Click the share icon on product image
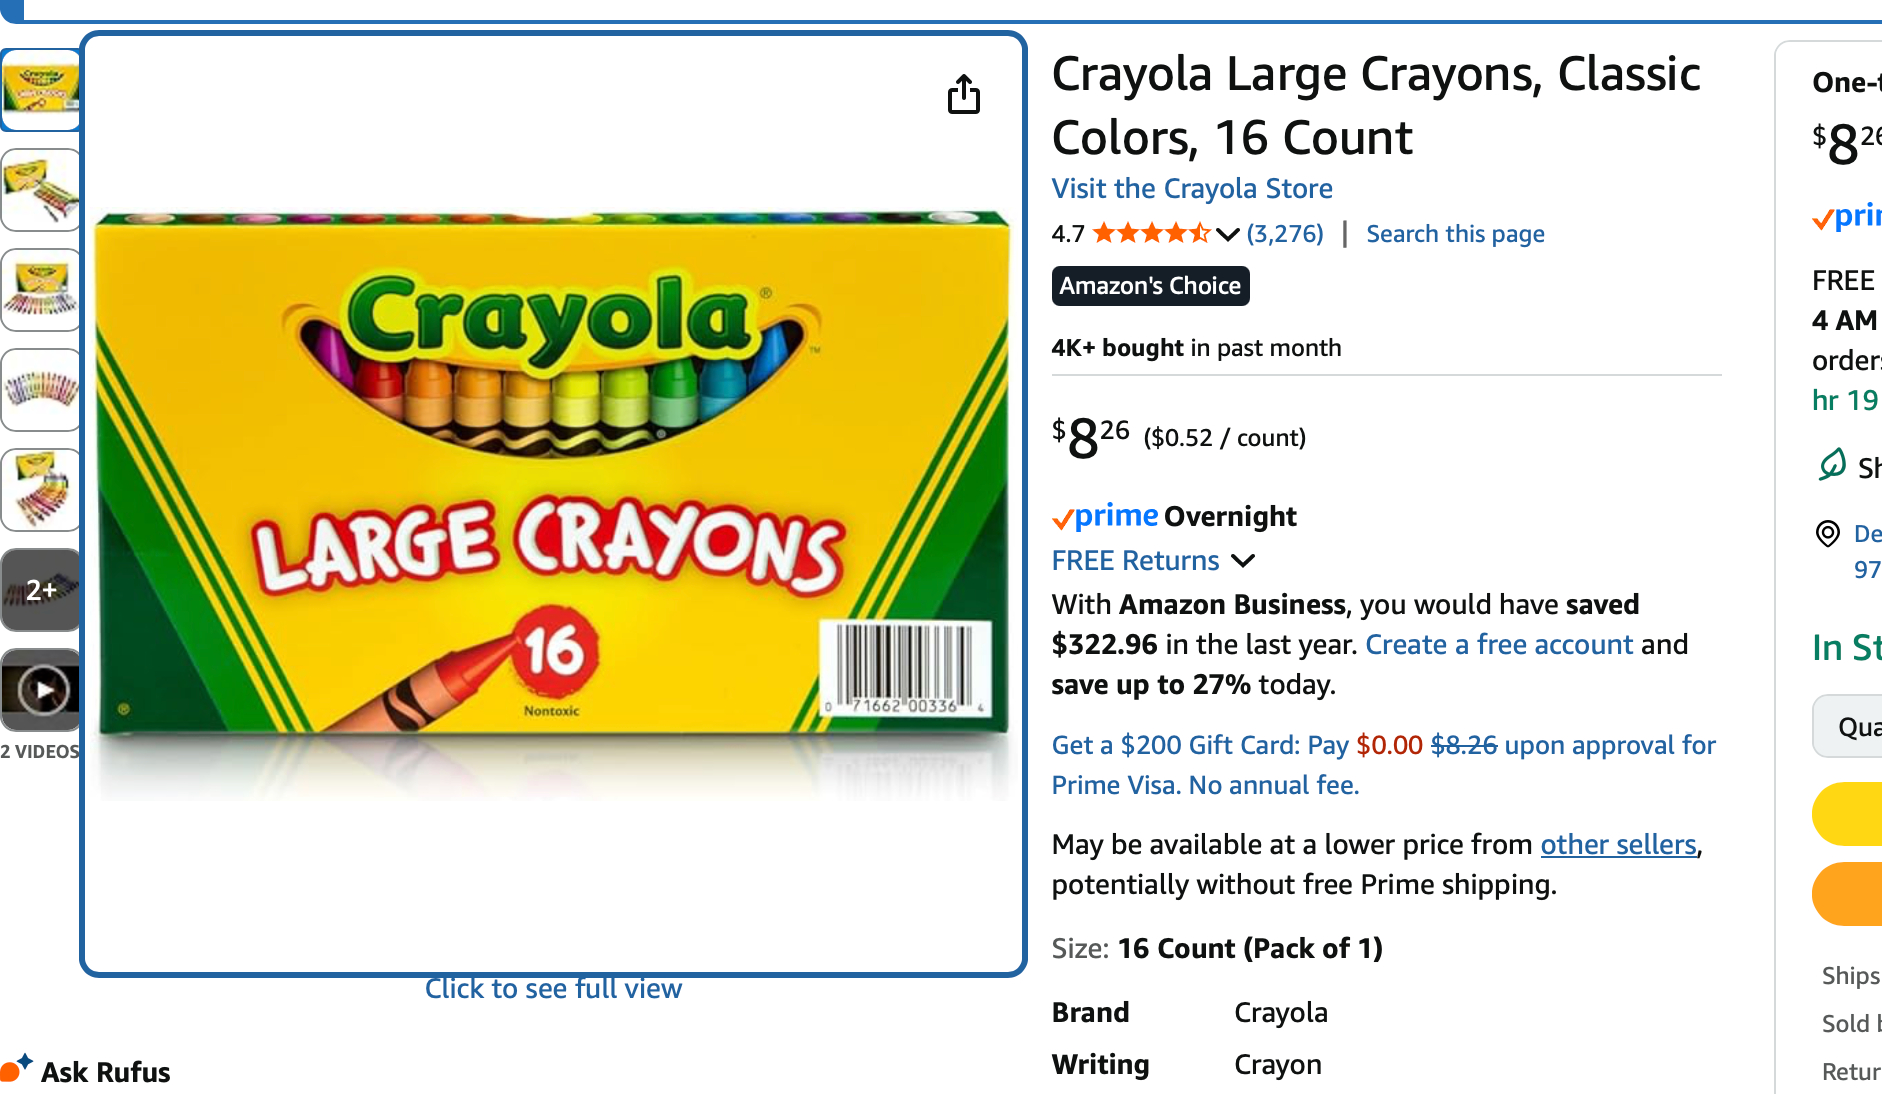This screenshot has height=1094, width=1882. pos(963,95)
